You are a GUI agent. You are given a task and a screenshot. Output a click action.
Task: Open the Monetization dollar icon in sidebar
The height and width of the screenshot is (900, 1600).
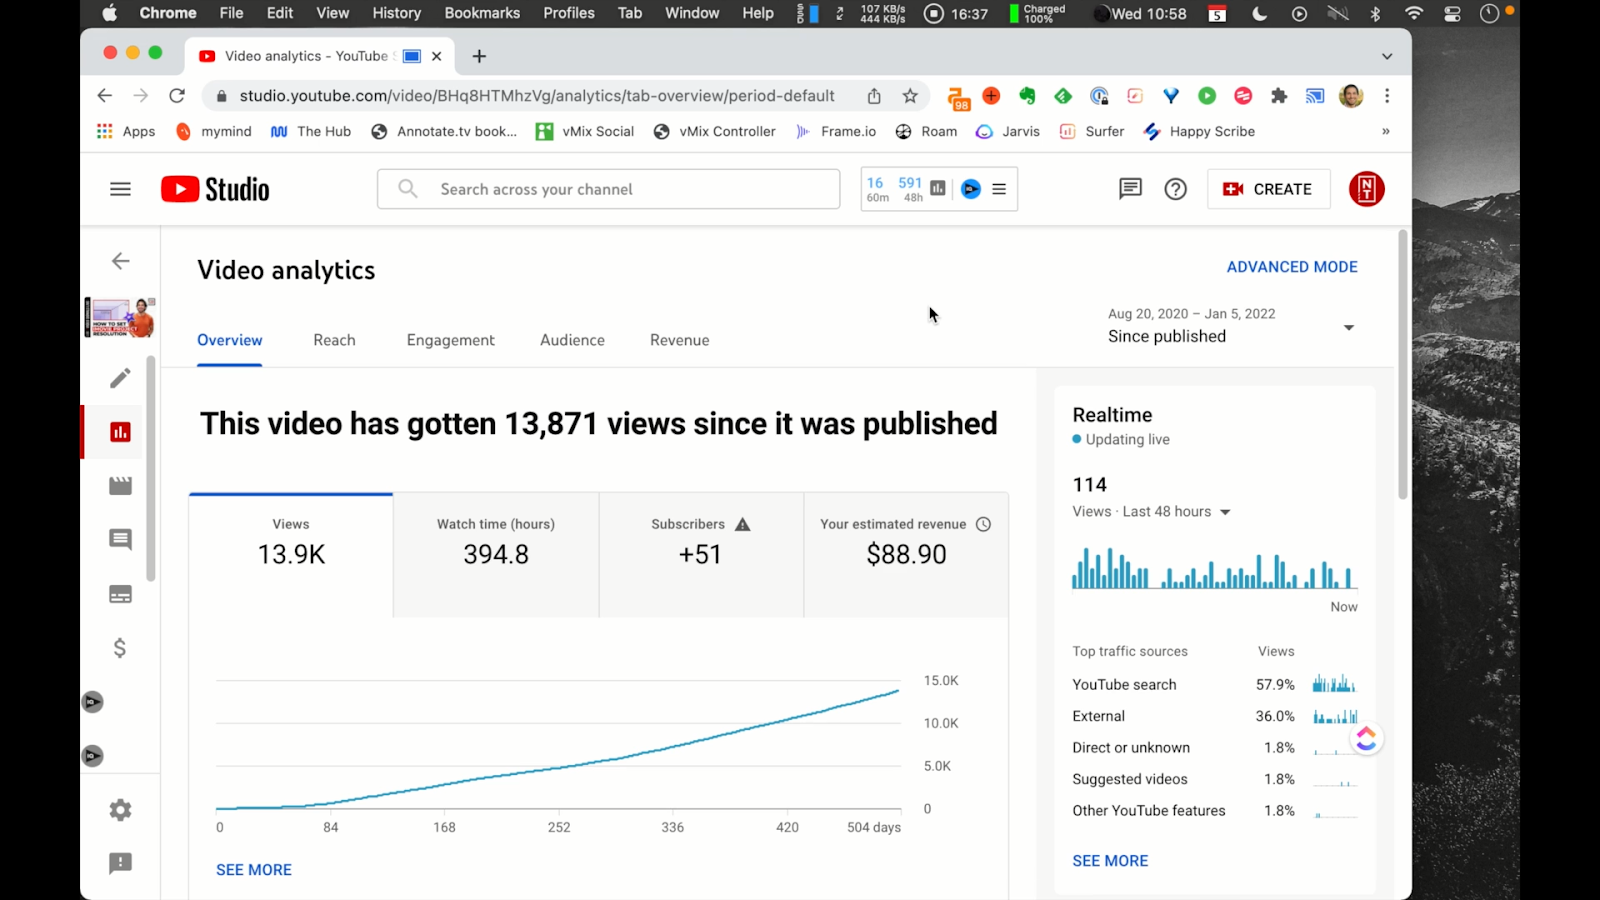tap(120, 648)
